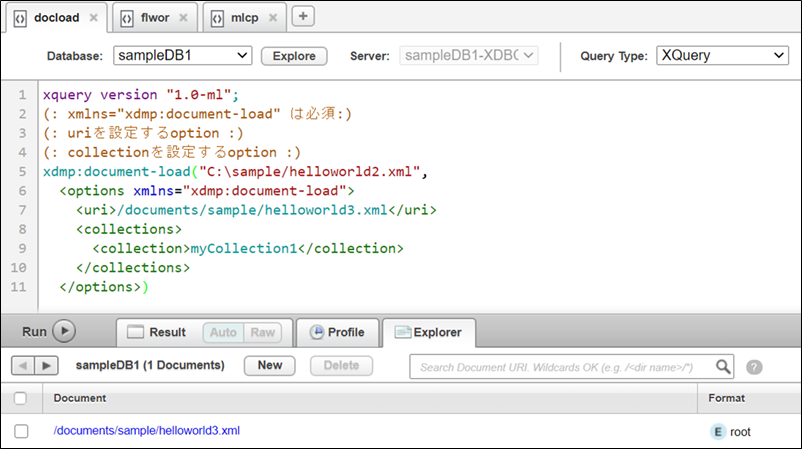Click the Explore button
The width and height of the screenshot is (802, 449).
(x=294, y=56)
